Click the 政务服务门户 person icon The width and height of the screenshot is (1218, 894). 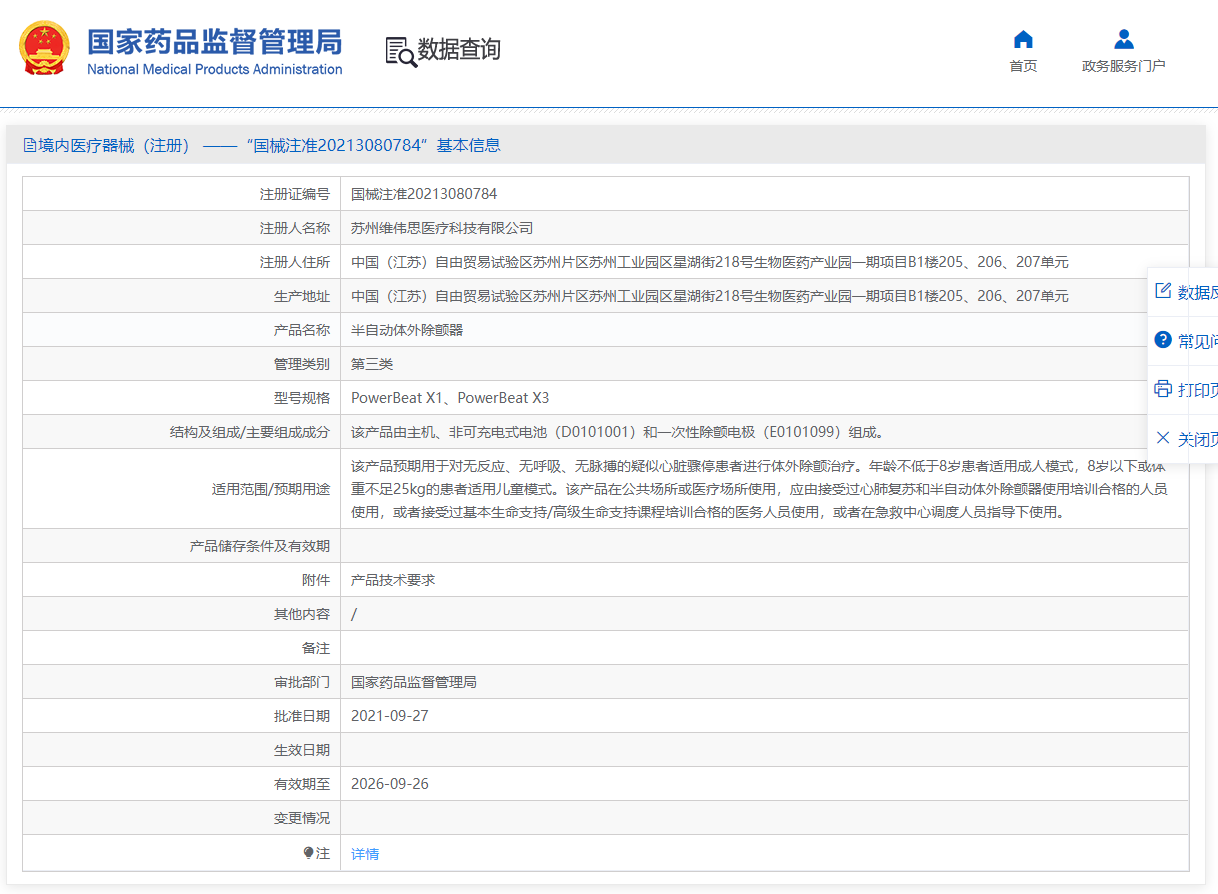pos(1124,39)
